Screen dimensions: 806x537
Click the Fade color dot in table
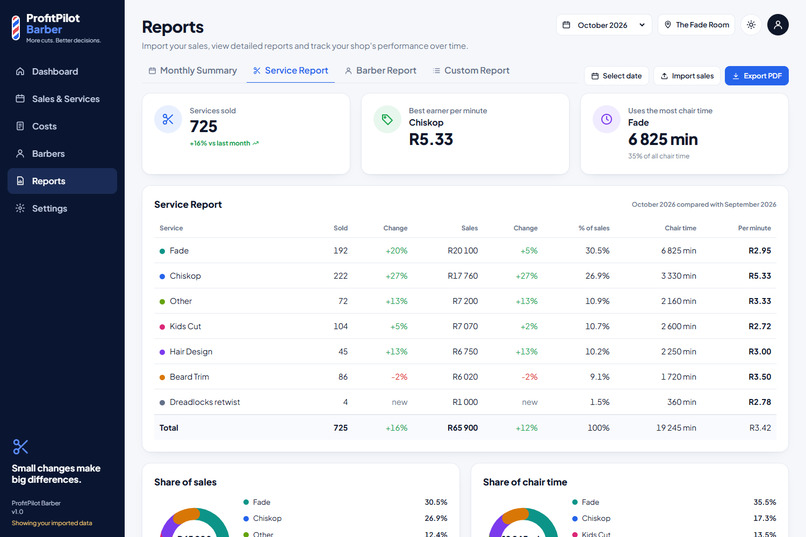[x=162, y=251]
